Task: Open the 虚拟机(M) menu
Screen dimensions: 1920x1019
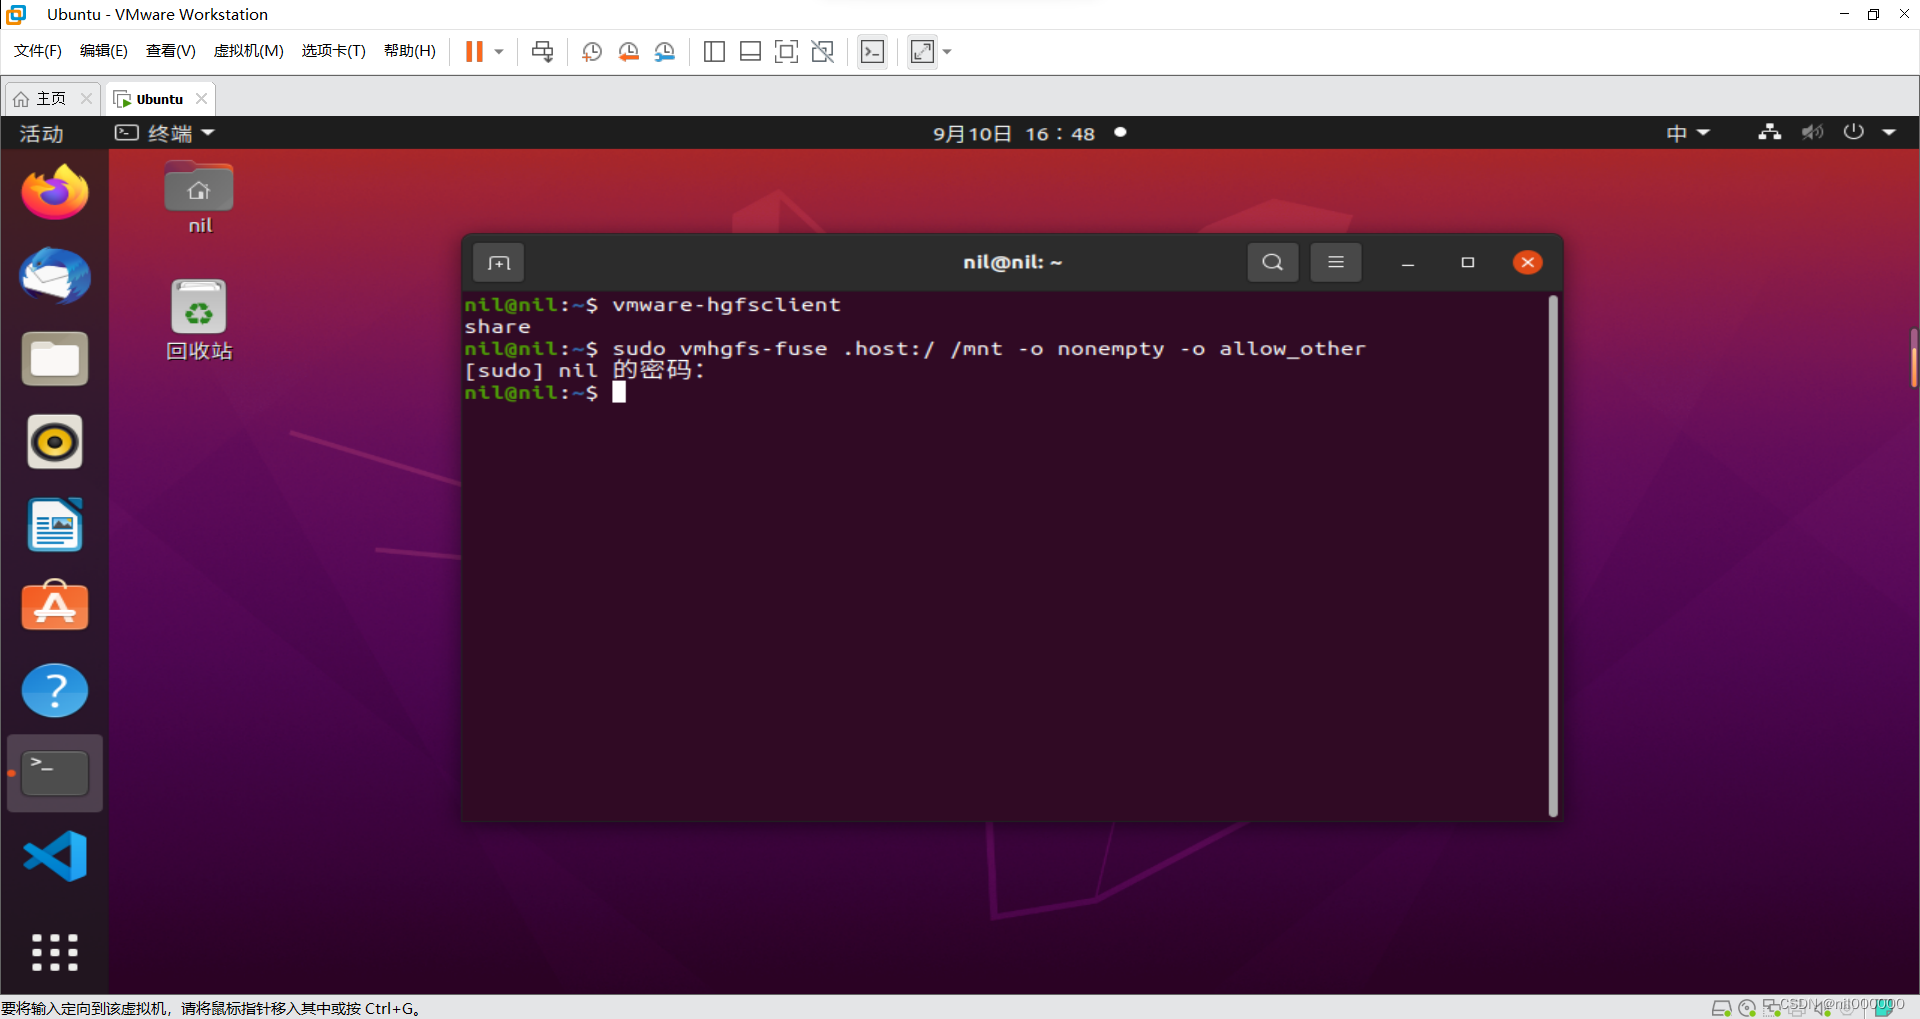Action: point(249,51)
